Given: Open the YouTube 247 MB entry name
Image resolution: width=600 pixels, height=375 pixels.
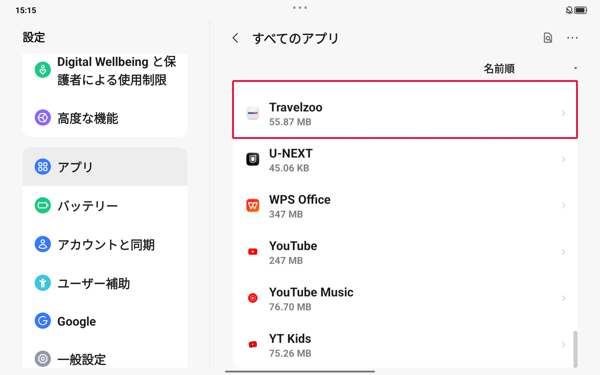Looking at the screenshot, I should pos(293,246).
